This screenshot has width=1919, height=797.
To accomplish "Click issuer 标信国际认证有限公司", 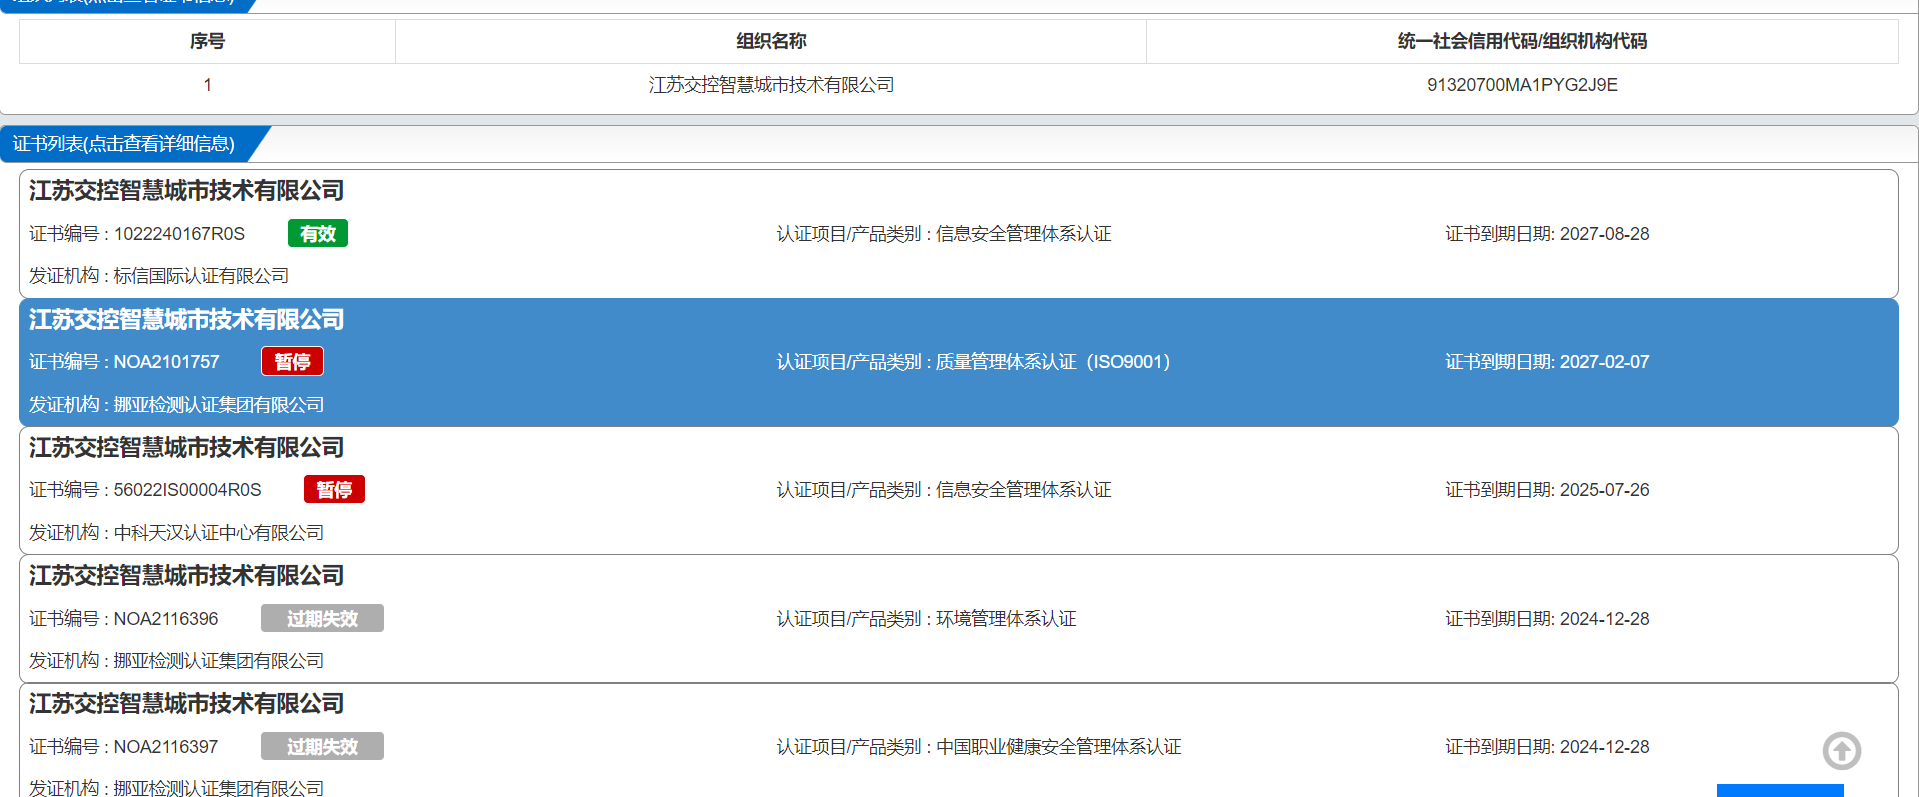I will pyautogui.click(x=201, y=276).
